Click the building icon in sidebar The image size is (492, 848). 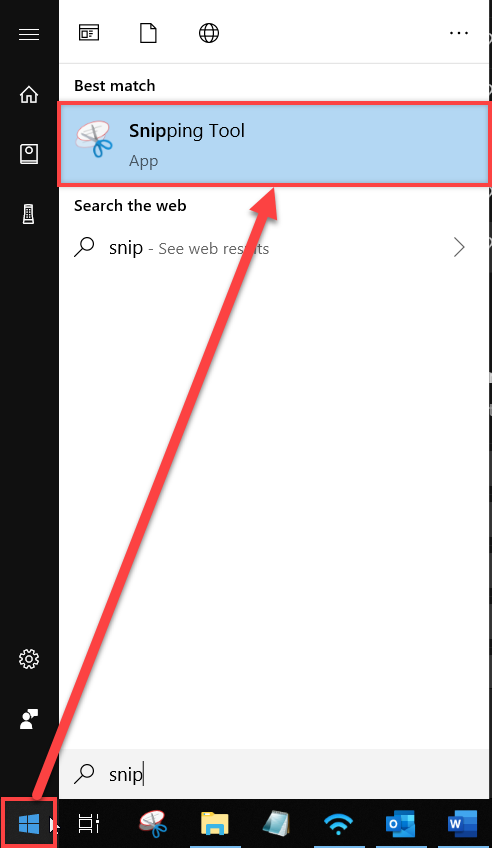click(29, 214)
